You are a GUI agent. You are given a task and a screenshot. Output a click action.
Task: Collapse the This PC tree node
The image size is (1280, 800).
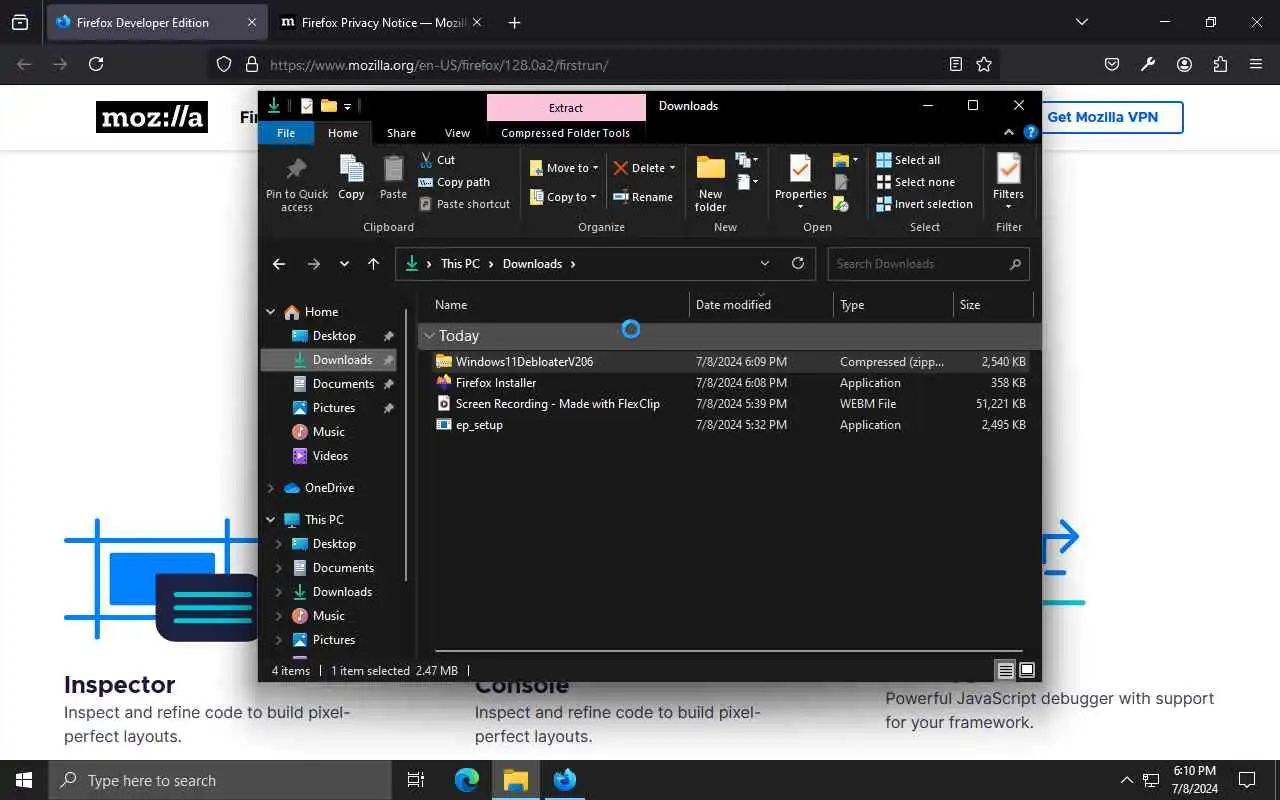pyautogui.click(x=271, y=520)
